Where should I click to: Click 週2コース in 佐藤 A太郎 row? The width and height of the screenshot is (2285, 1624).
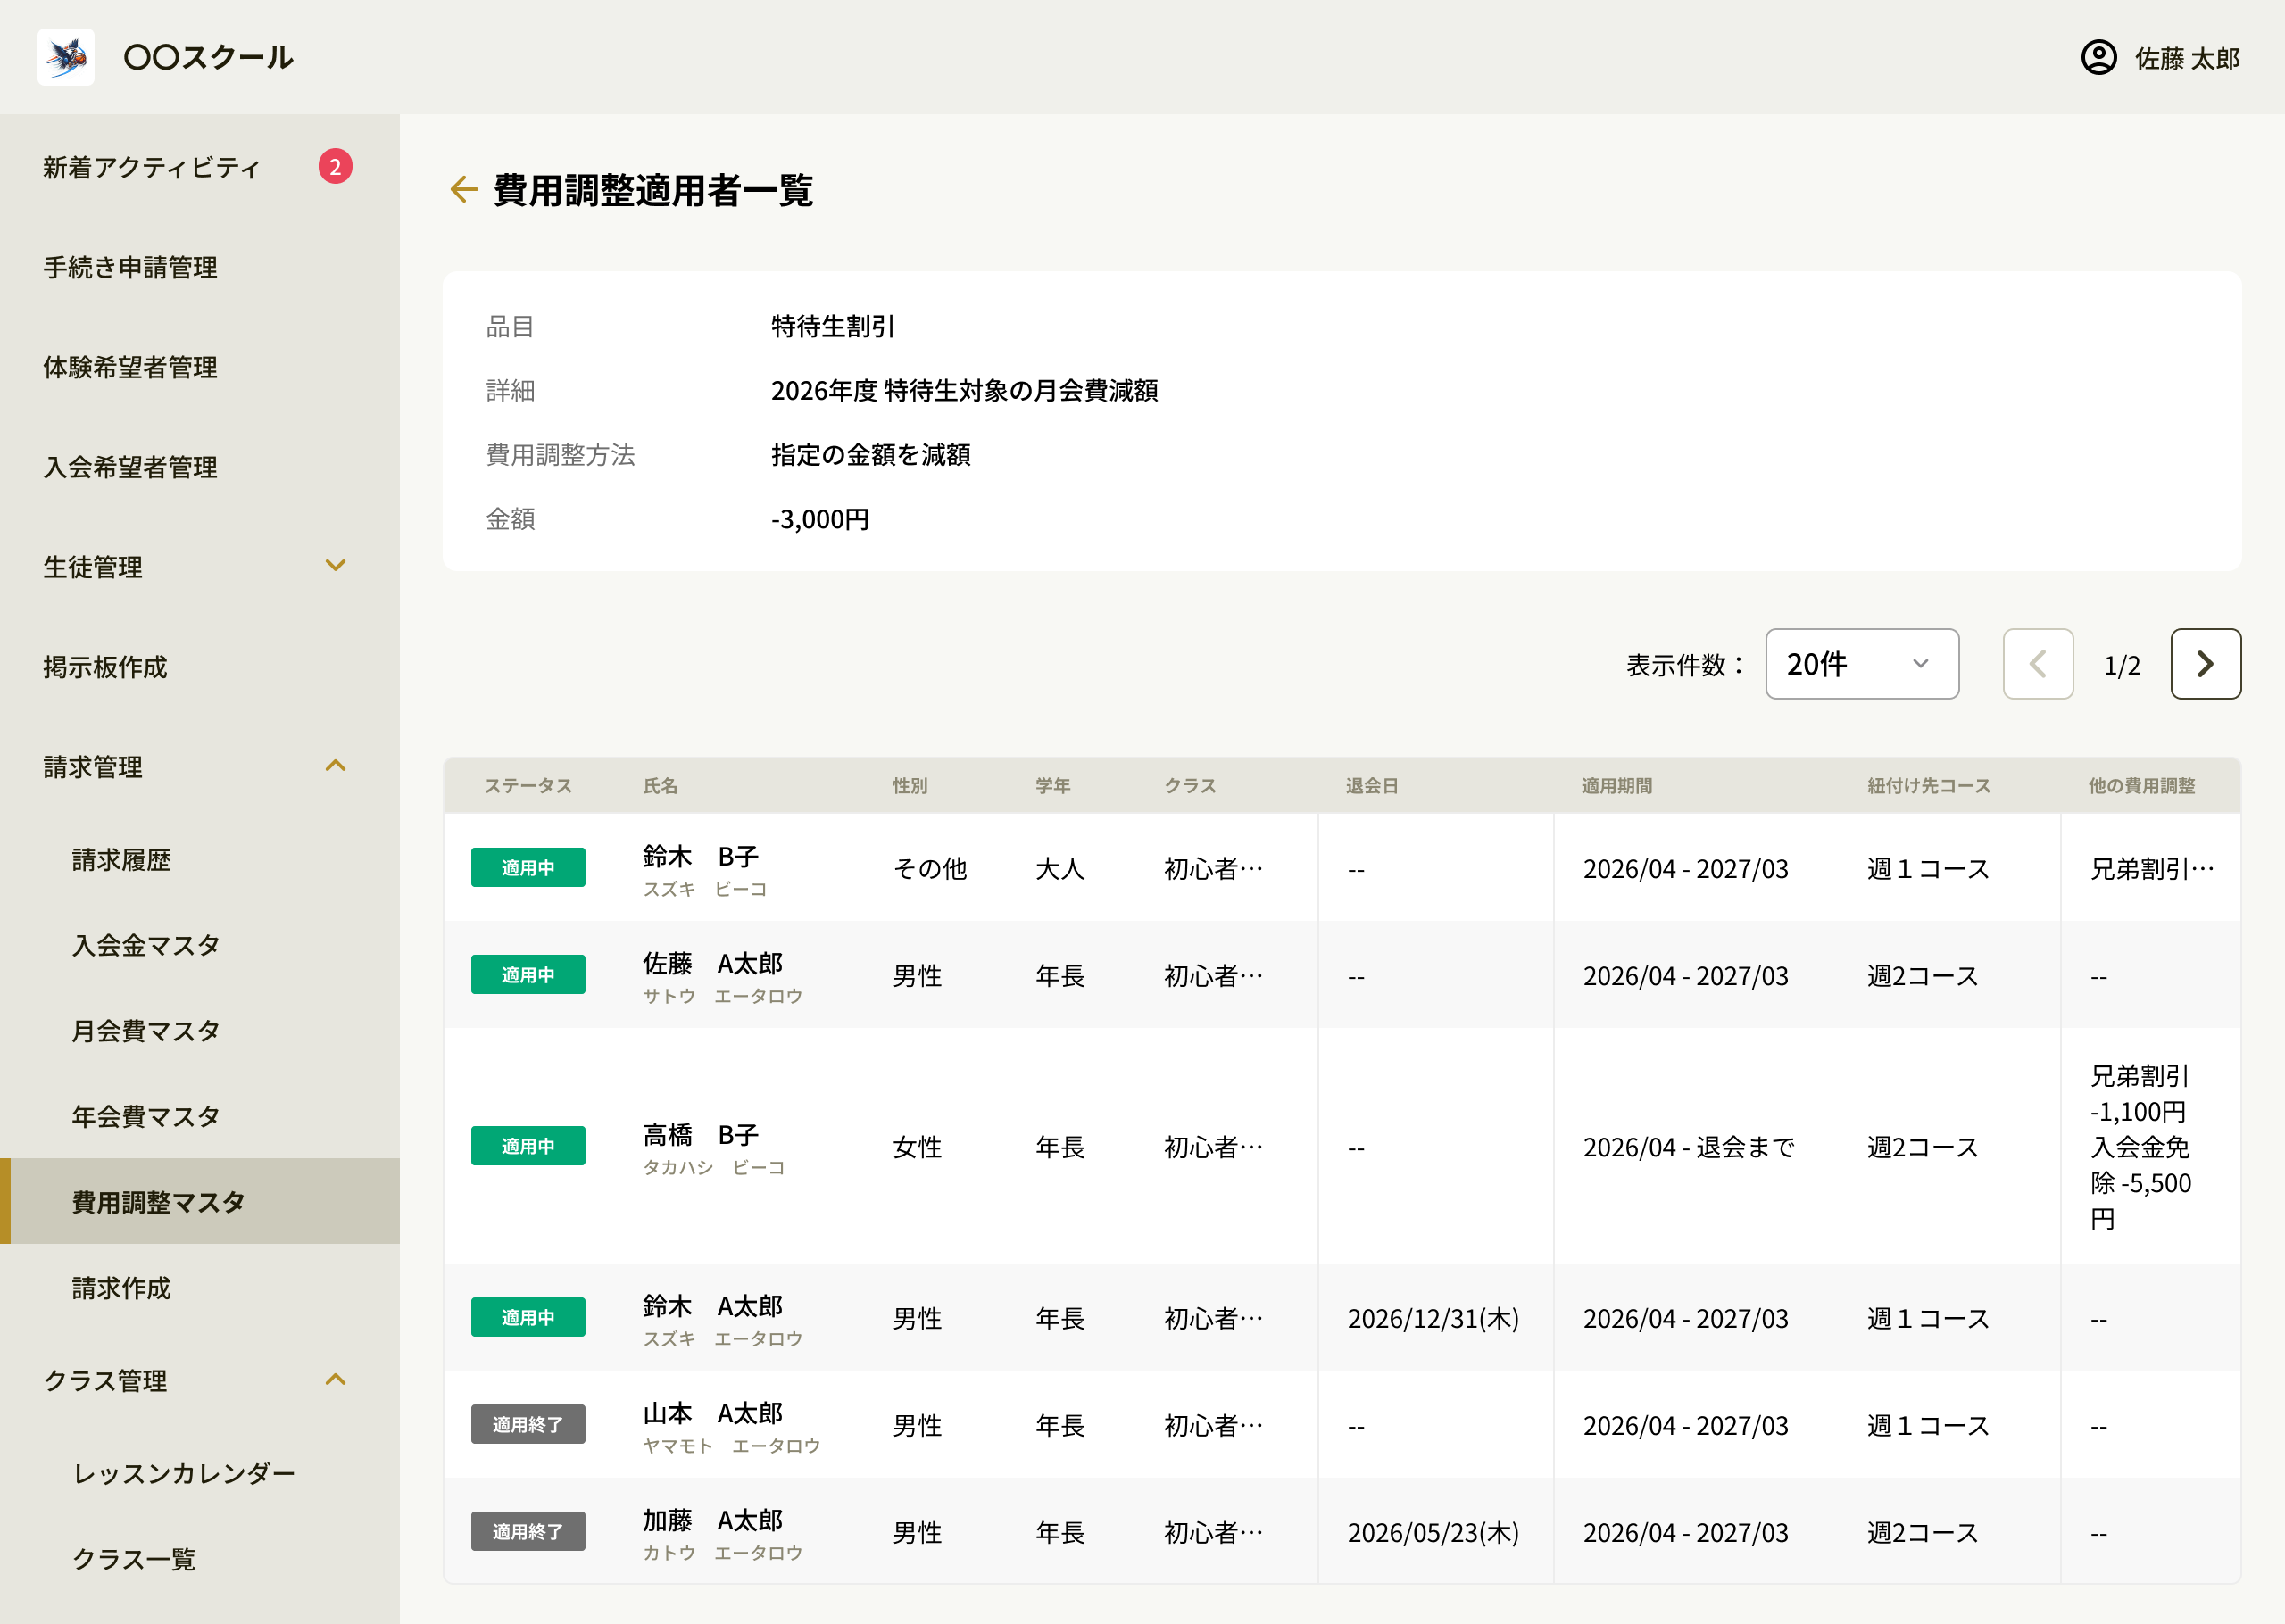tap(1922, 976)
